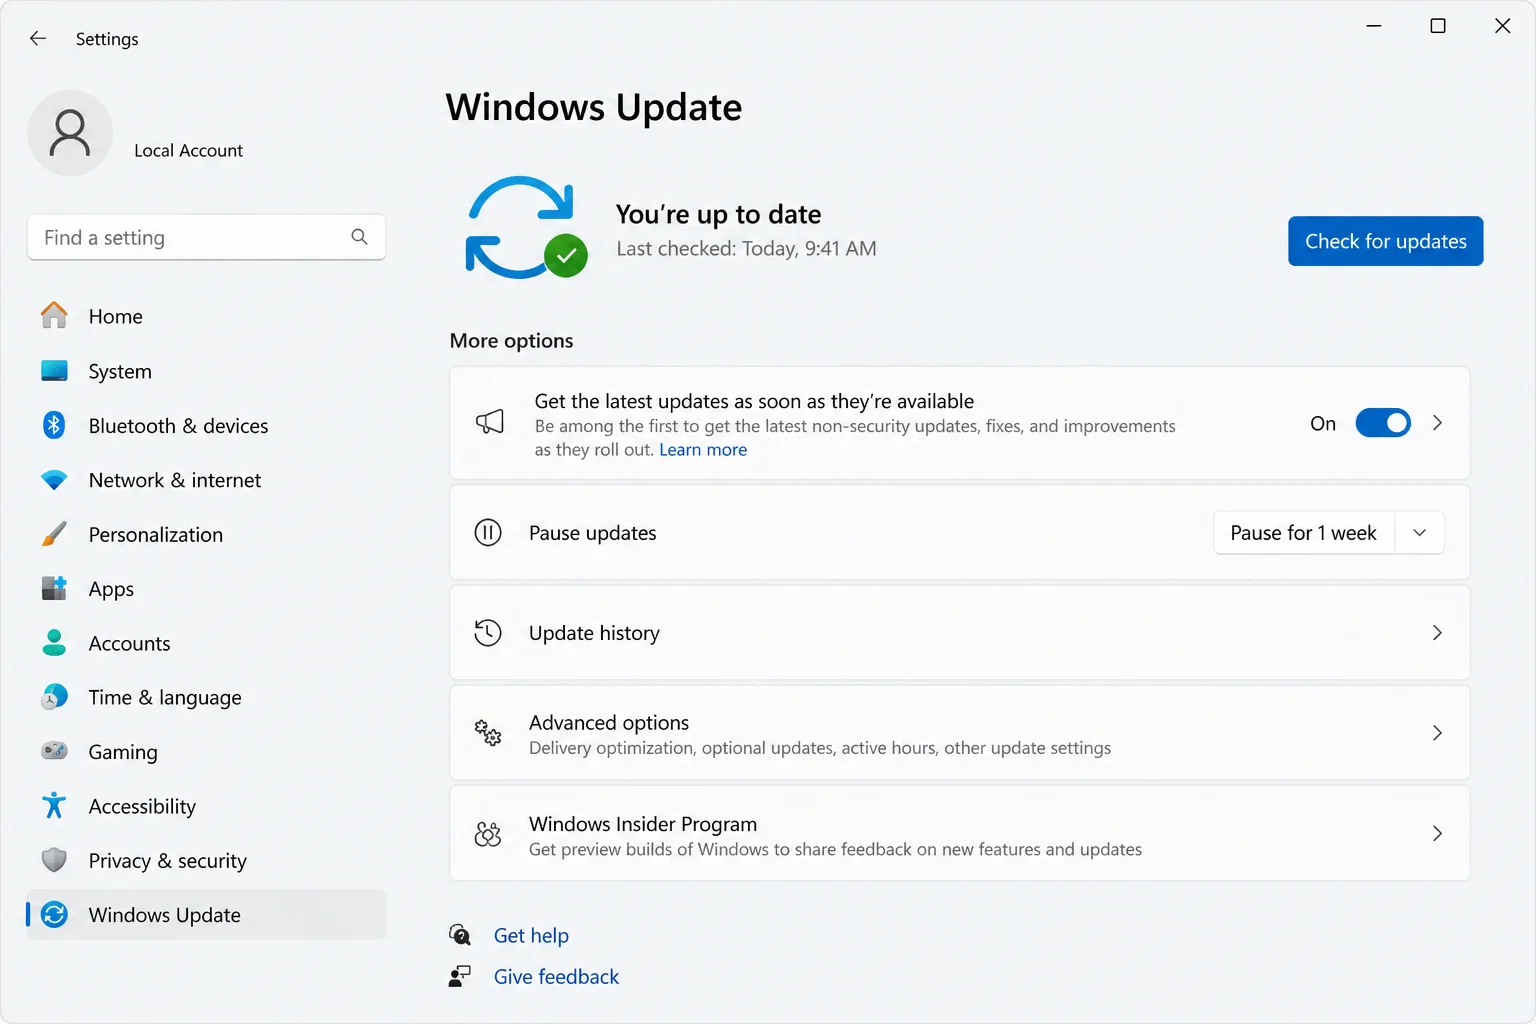Click the Give feedback person icon
The image size is (1536, 1024).
(460, 976)
